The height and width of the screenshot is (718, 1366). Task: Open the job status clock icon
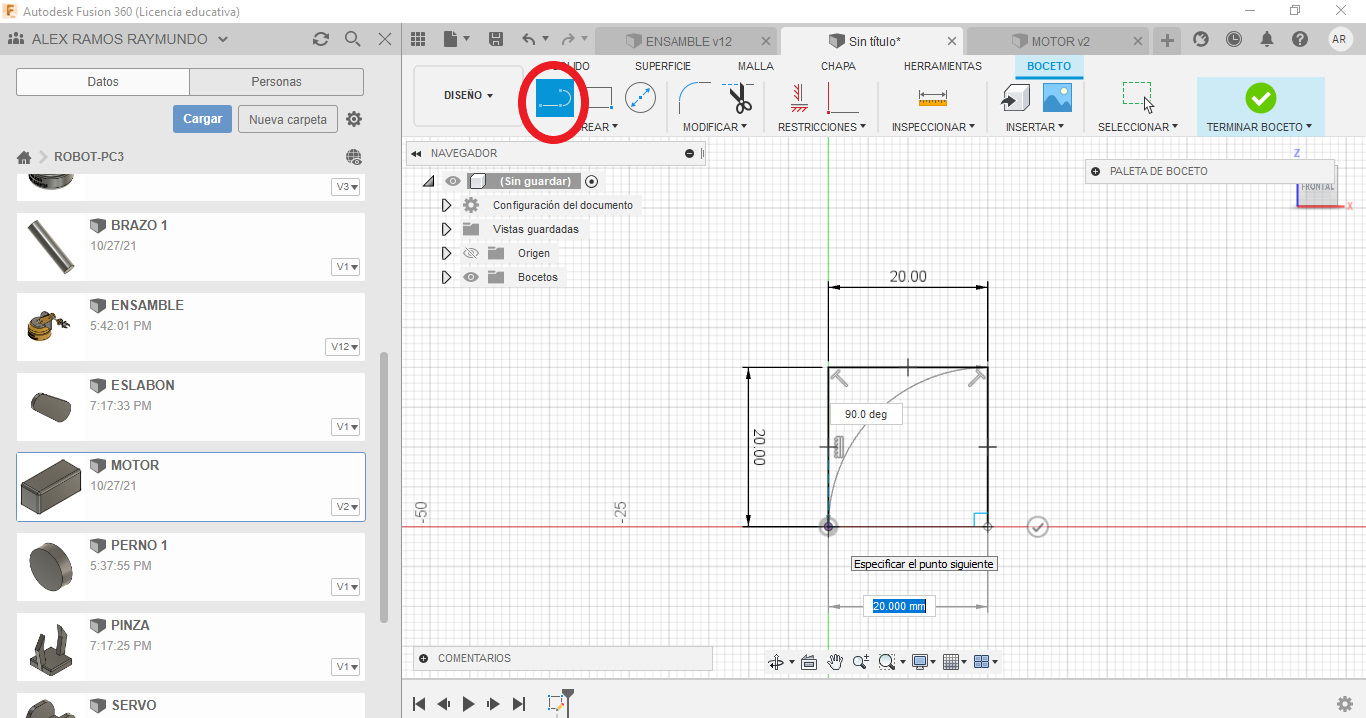(x=1234, y=39)
